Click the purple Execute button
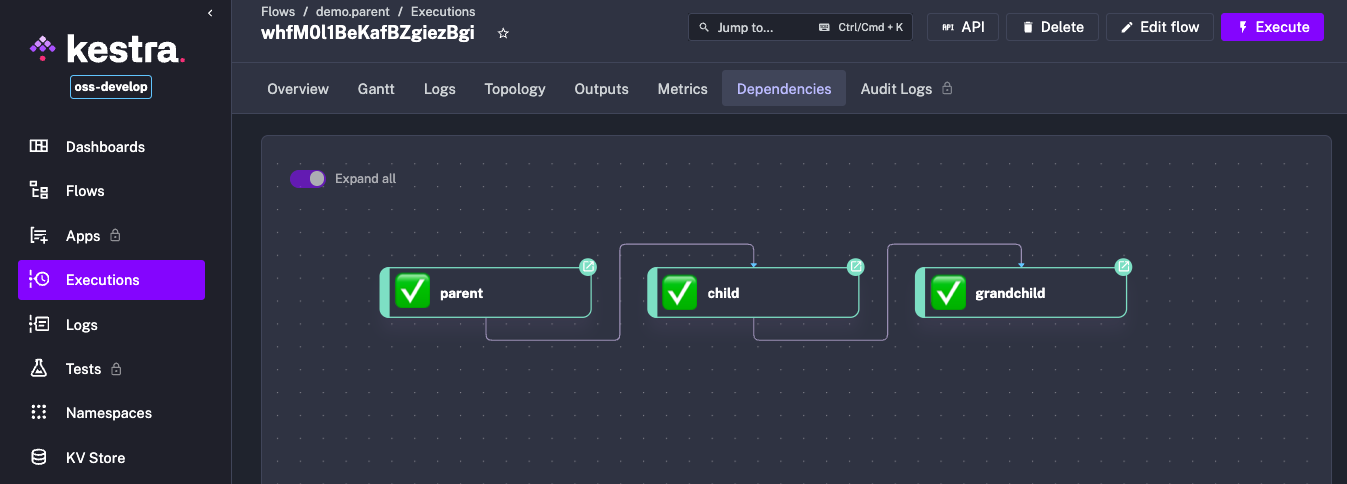The width and height of the screenshot is (1347, 484). pos(1272,27)
